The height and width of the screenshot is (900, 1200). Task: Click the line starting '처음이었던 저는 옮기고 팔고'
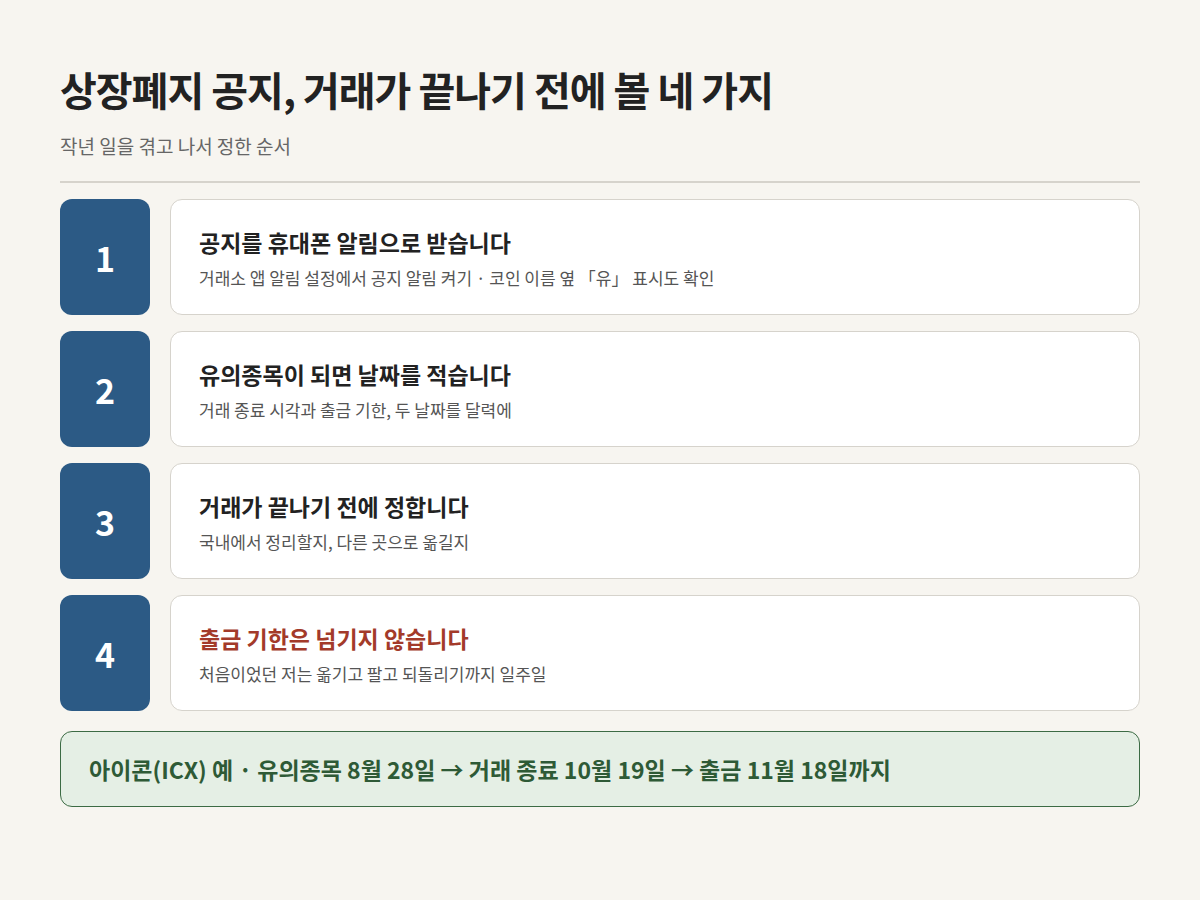point(372,674)
